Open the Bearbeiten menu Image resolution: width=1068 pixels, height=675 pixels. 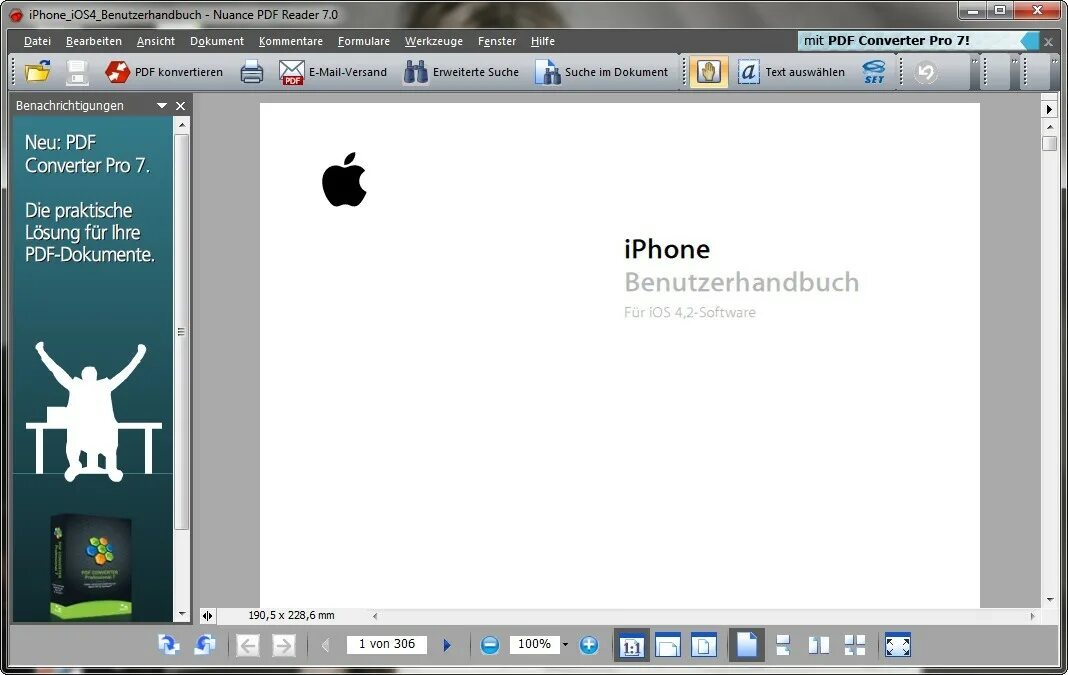[94, 41]
